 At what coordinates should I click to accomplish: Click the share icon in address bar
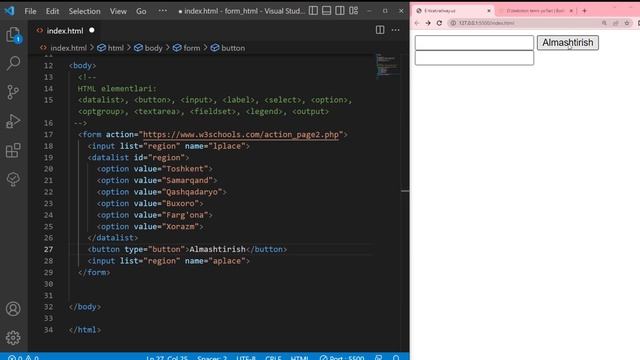(x=616, y=23)
